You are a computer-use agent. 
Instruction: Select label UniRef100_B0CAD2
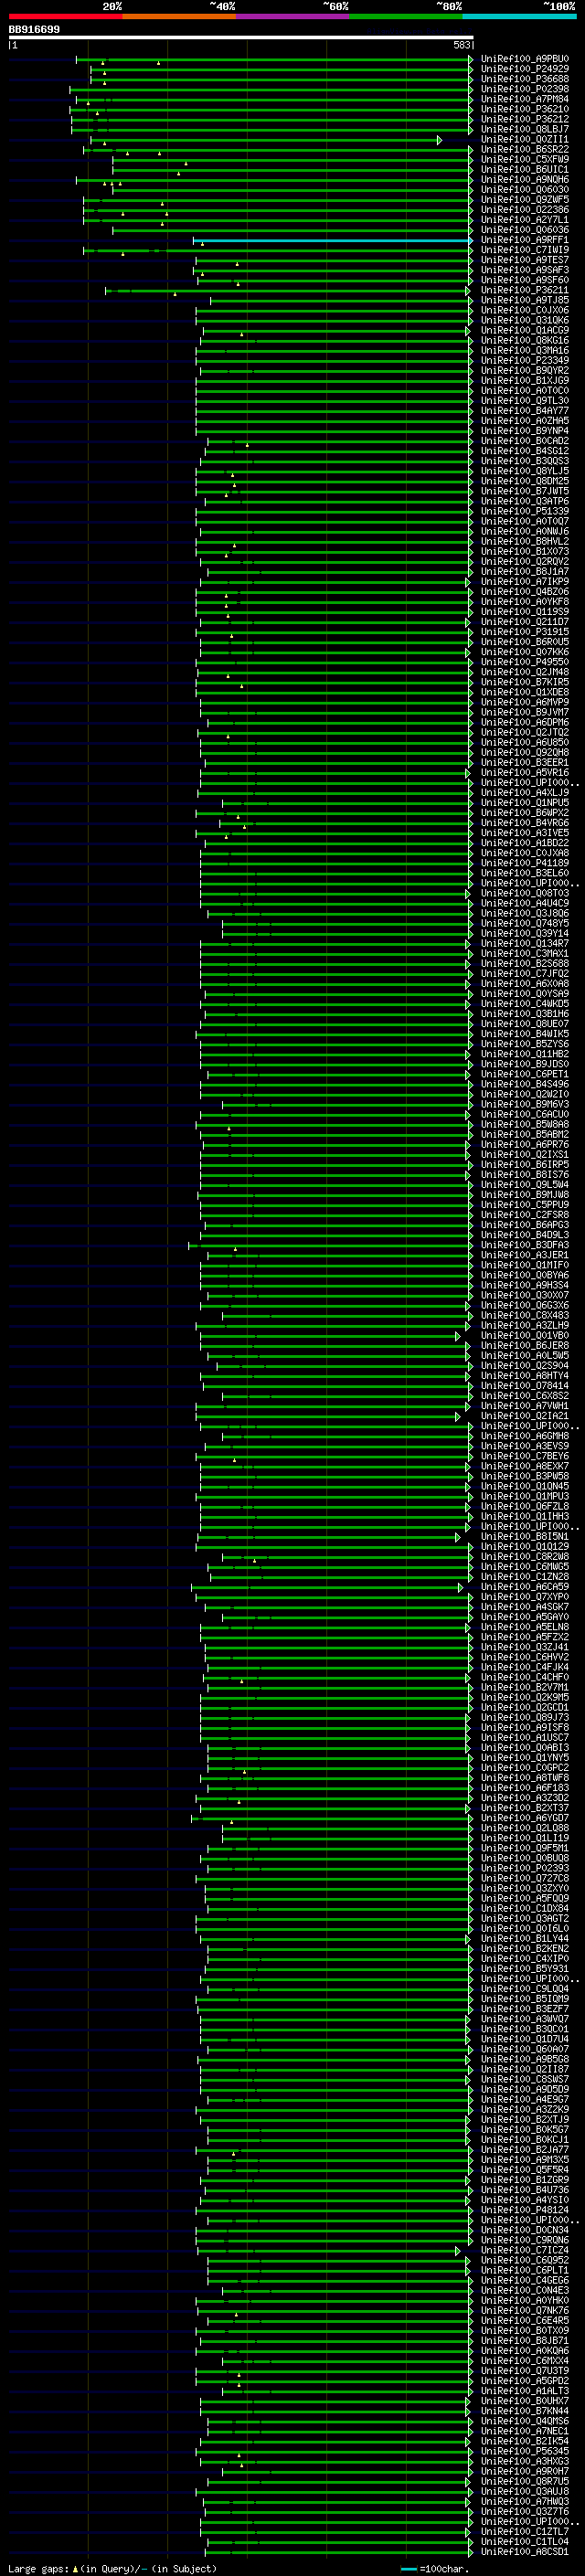point(524,441)
